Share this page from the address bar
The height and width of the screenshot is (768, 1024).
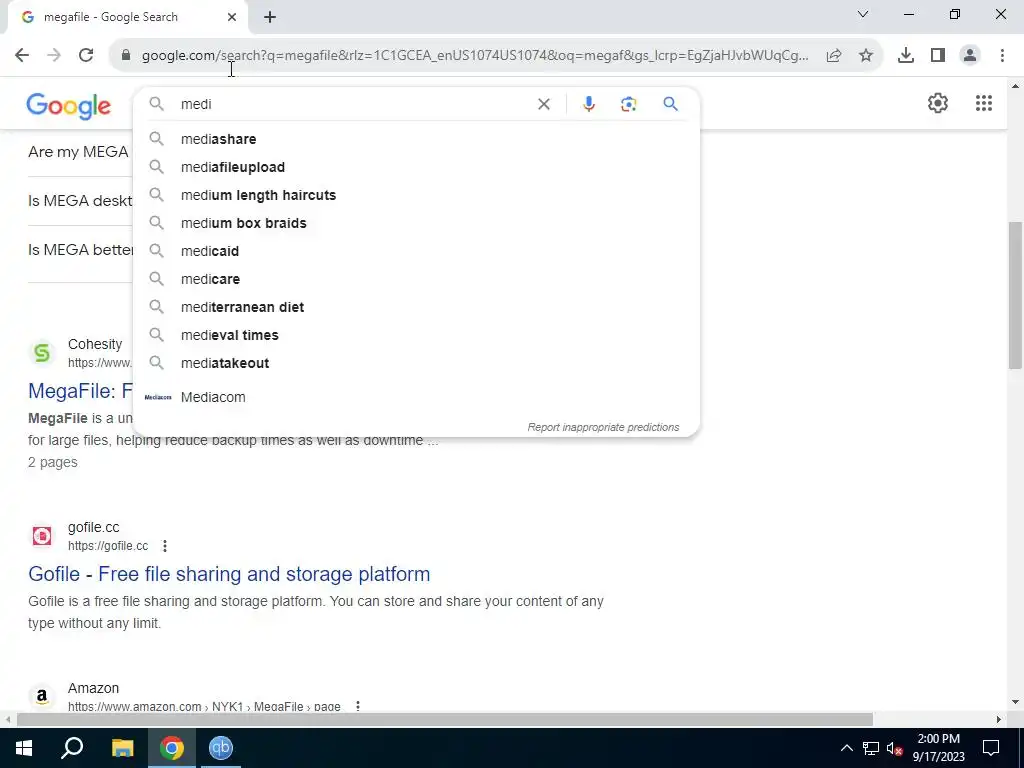click(834, 56)
